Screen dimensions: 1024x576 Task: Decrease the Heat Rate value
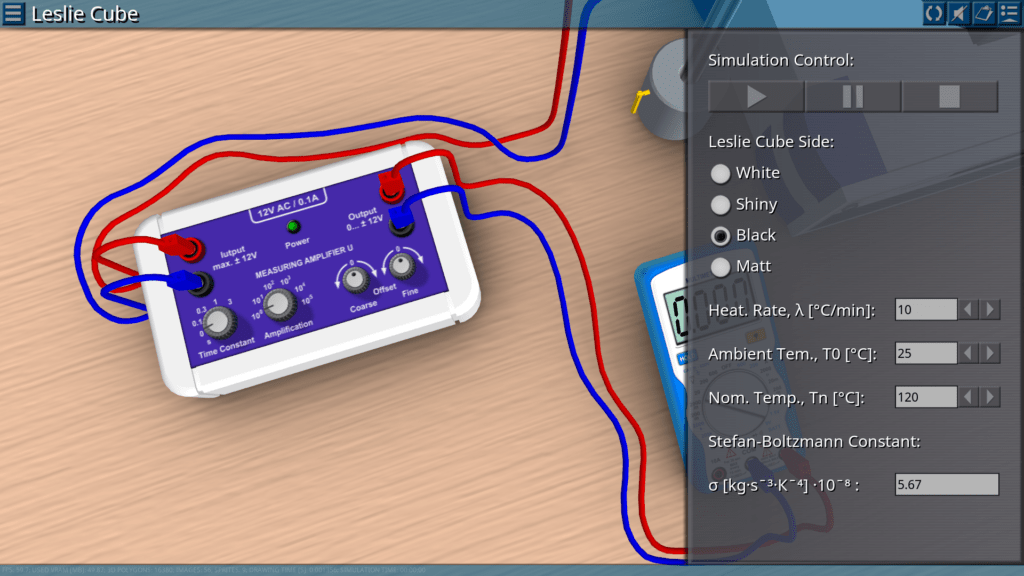(x=969, y=310)
